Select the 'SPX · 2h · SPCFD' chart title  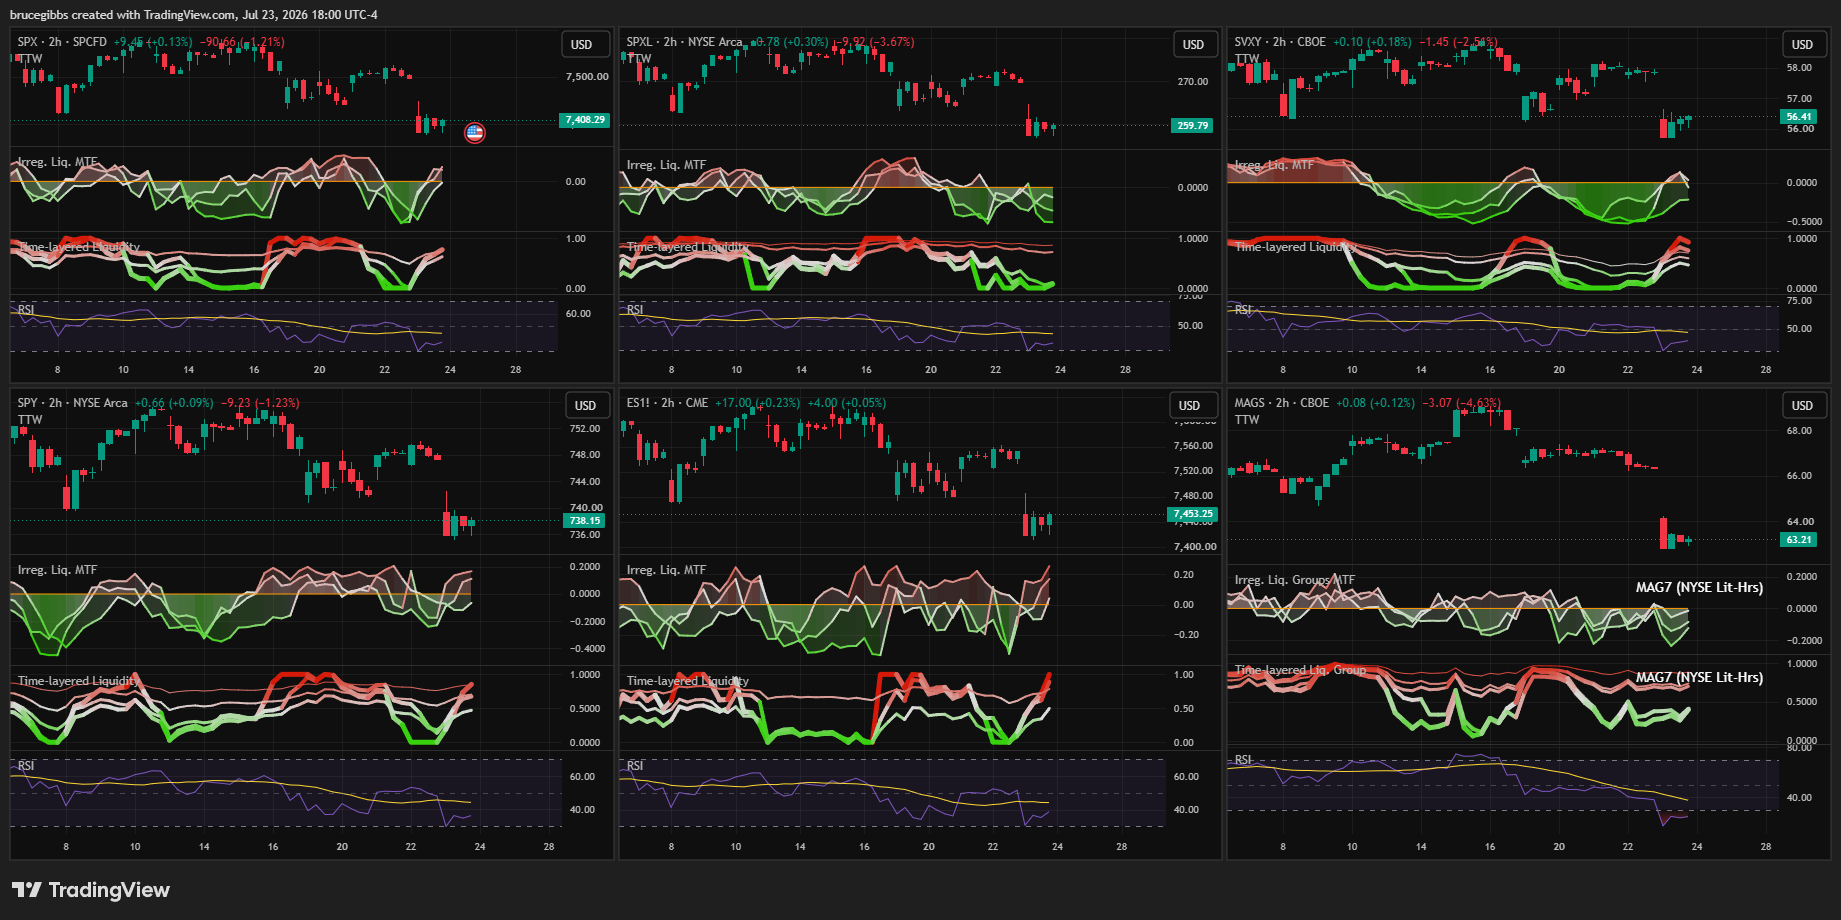(62, 42)
